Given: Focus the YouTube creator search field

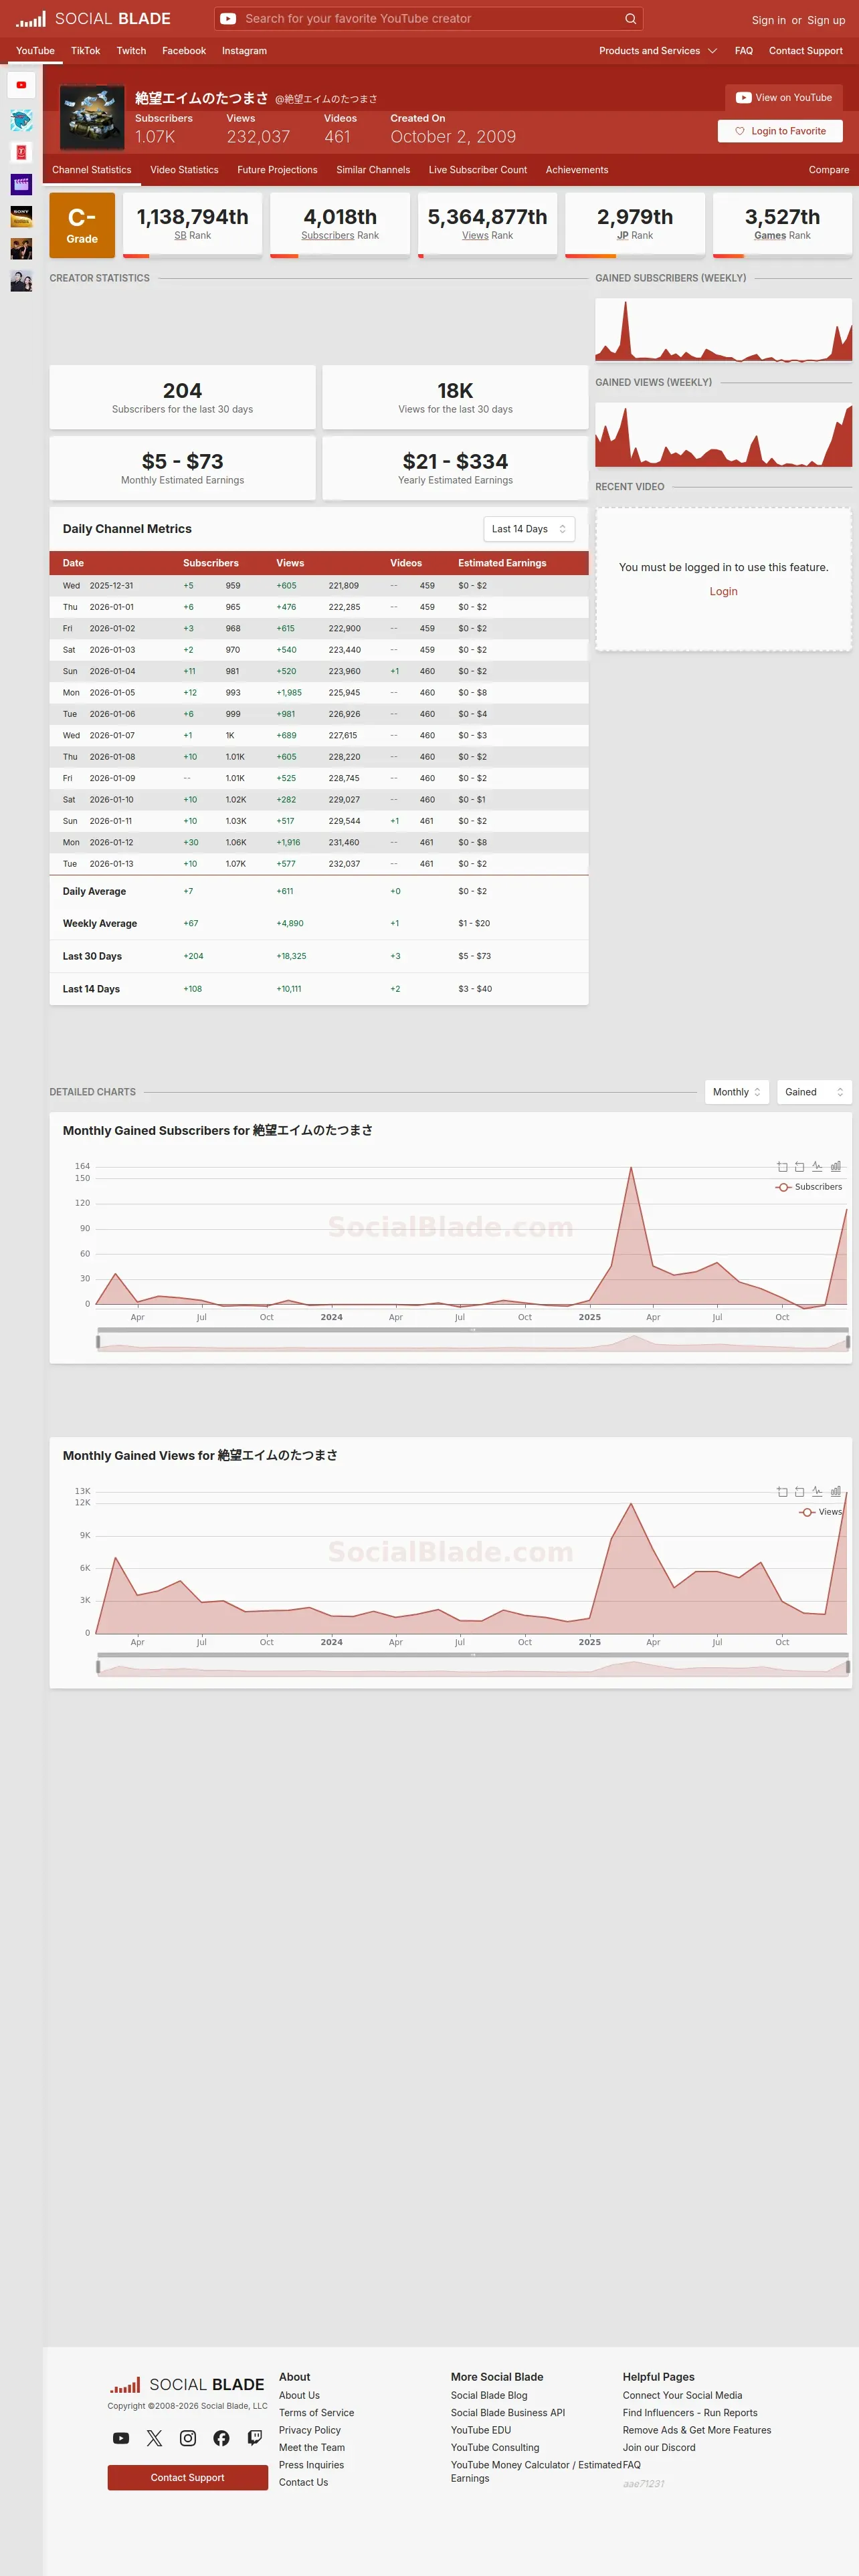Looking at the screenshot, I should click(x=428, y=18).
